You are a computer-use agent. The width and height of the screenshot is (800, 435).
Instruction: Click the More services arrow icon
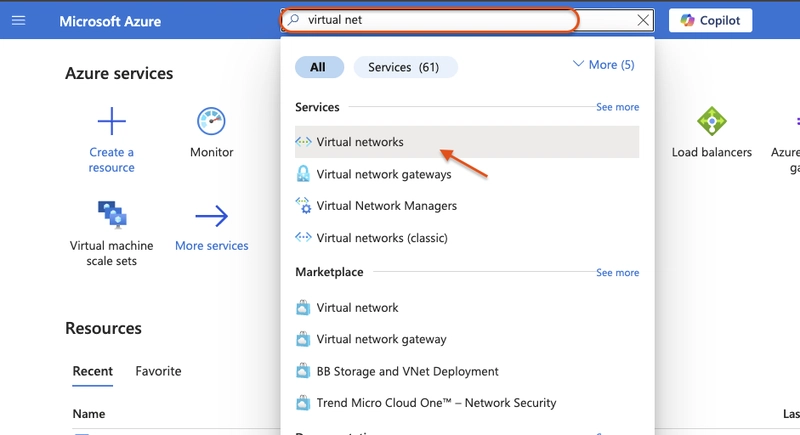pos(211,216)
